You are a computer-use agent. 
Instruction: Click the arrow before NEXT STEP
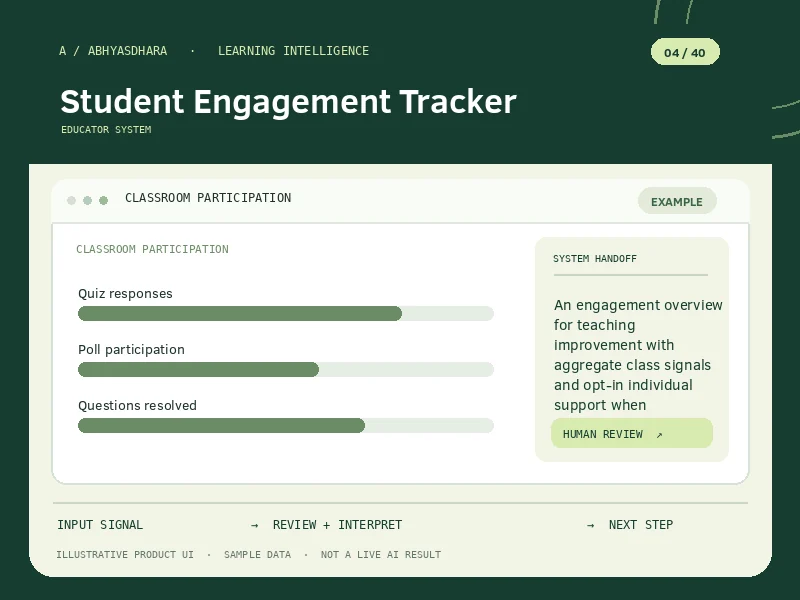click(x=590, y=525)
